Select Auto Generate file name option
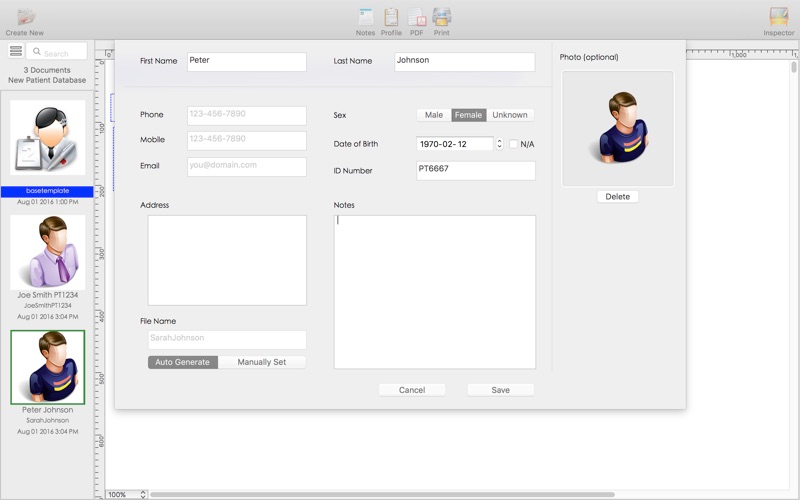Screen dimensions: 800x500 point(183,362)
